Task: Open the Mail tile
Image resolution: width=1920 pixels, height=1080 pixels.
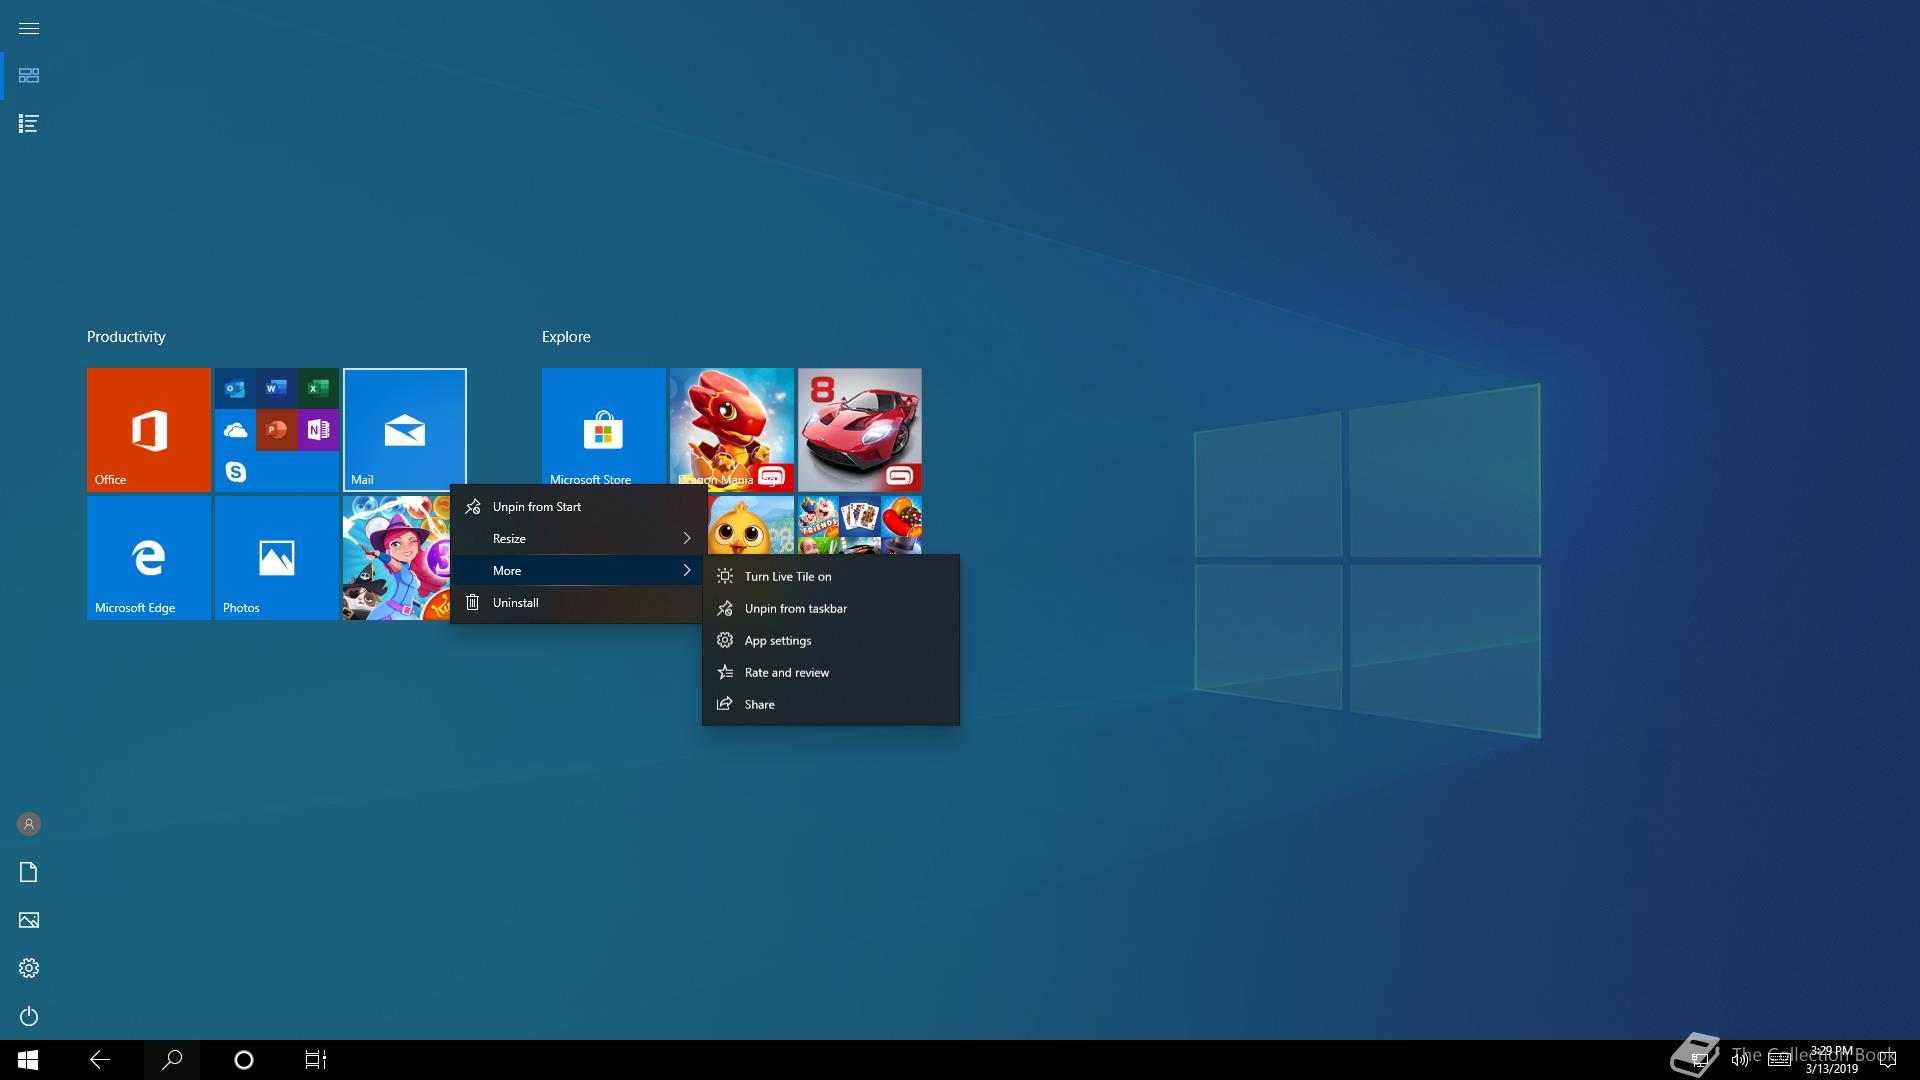Action: (x=405, y=430)
